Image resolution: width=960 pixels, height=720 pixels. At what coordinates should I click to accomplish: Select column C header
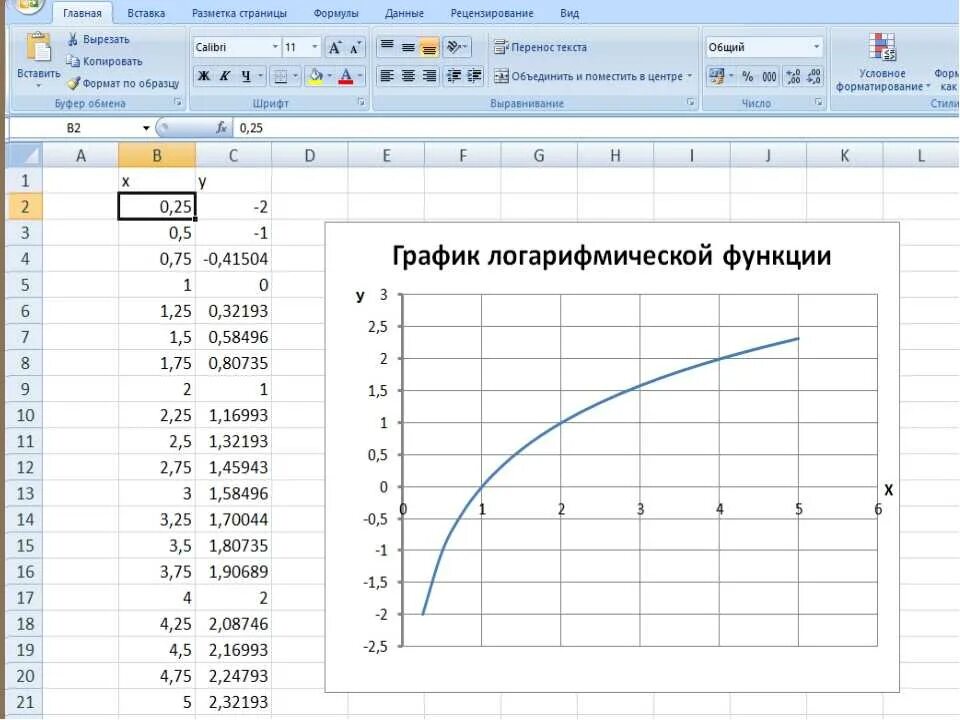[233, 156]
